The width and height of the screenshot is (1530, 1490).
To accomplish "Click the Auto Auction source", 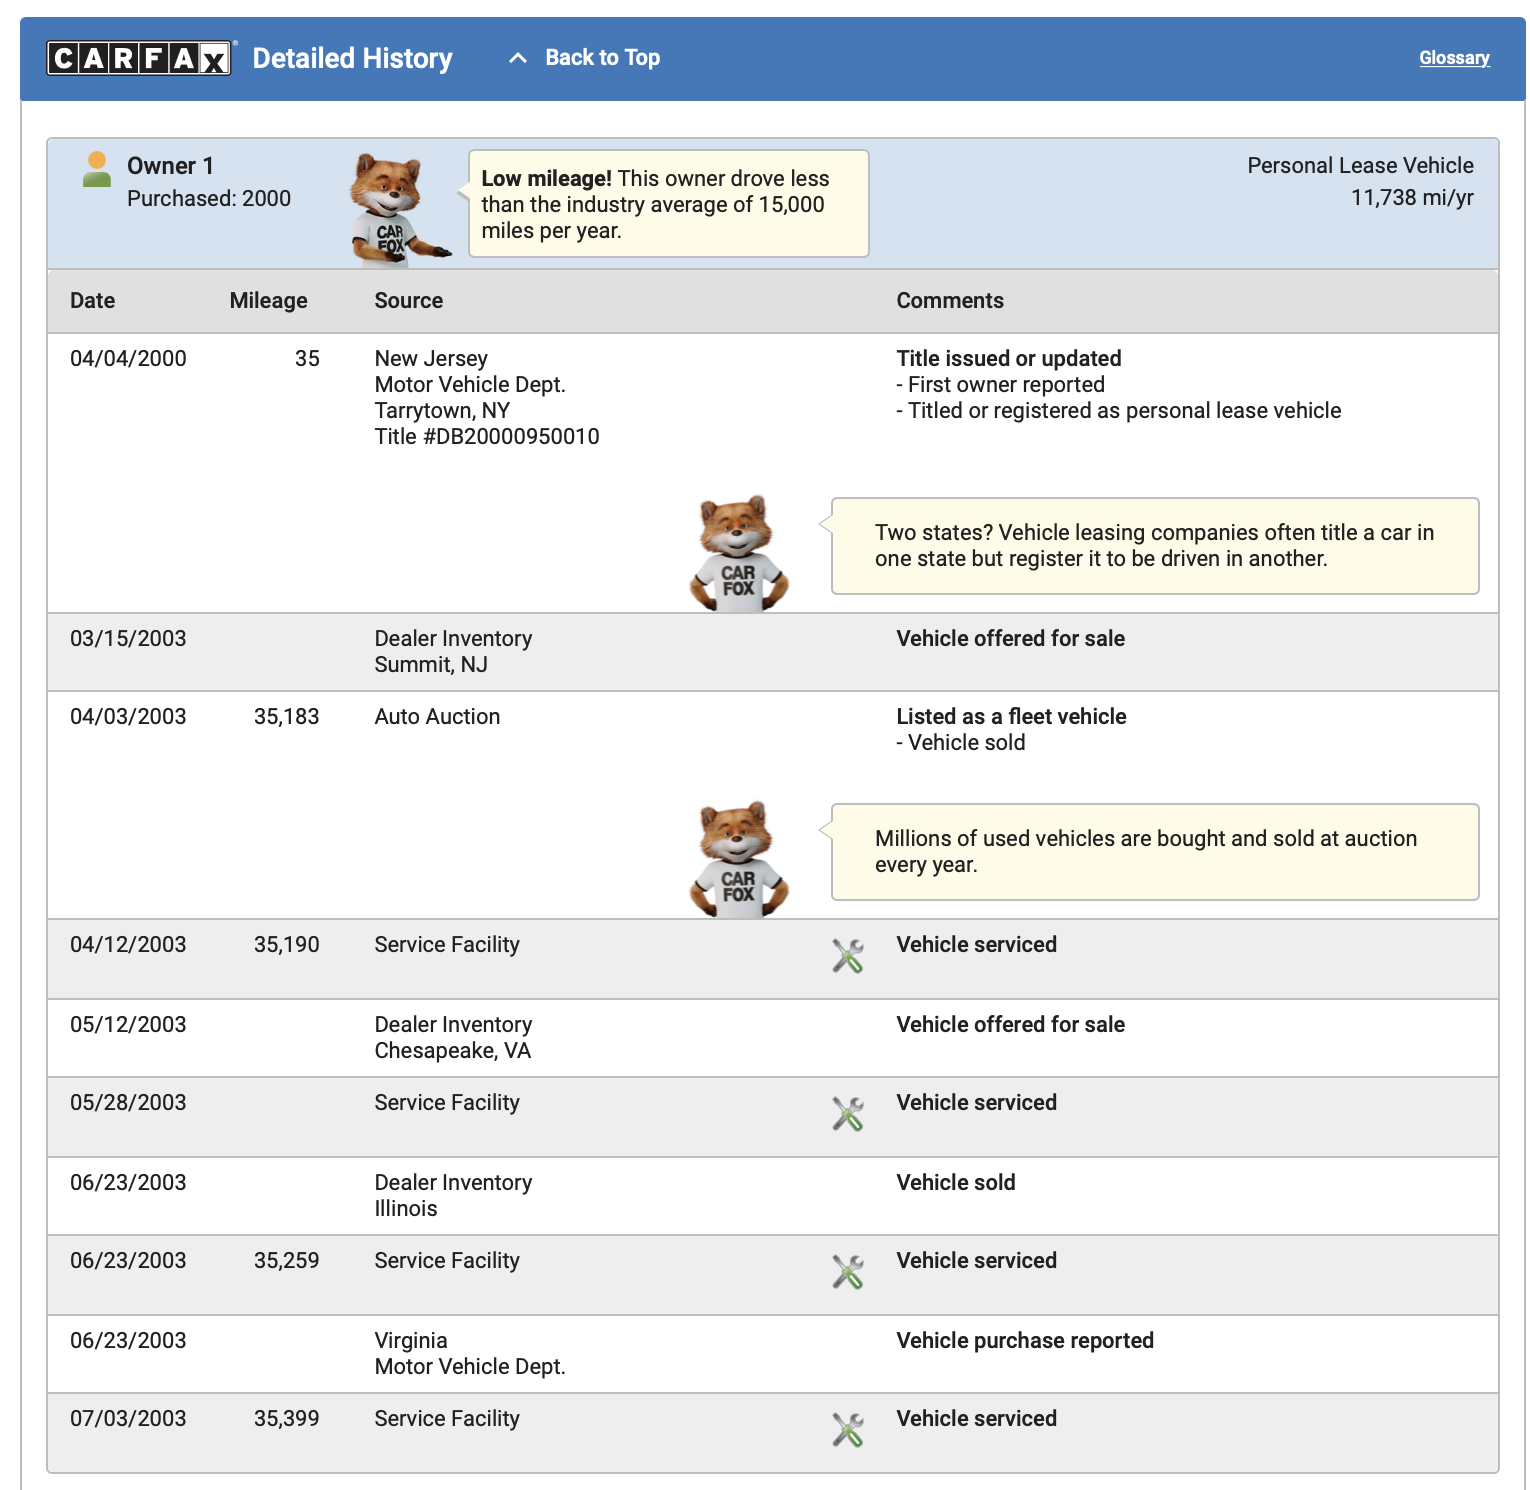I will pyautogui.click(x=437, y=717).
